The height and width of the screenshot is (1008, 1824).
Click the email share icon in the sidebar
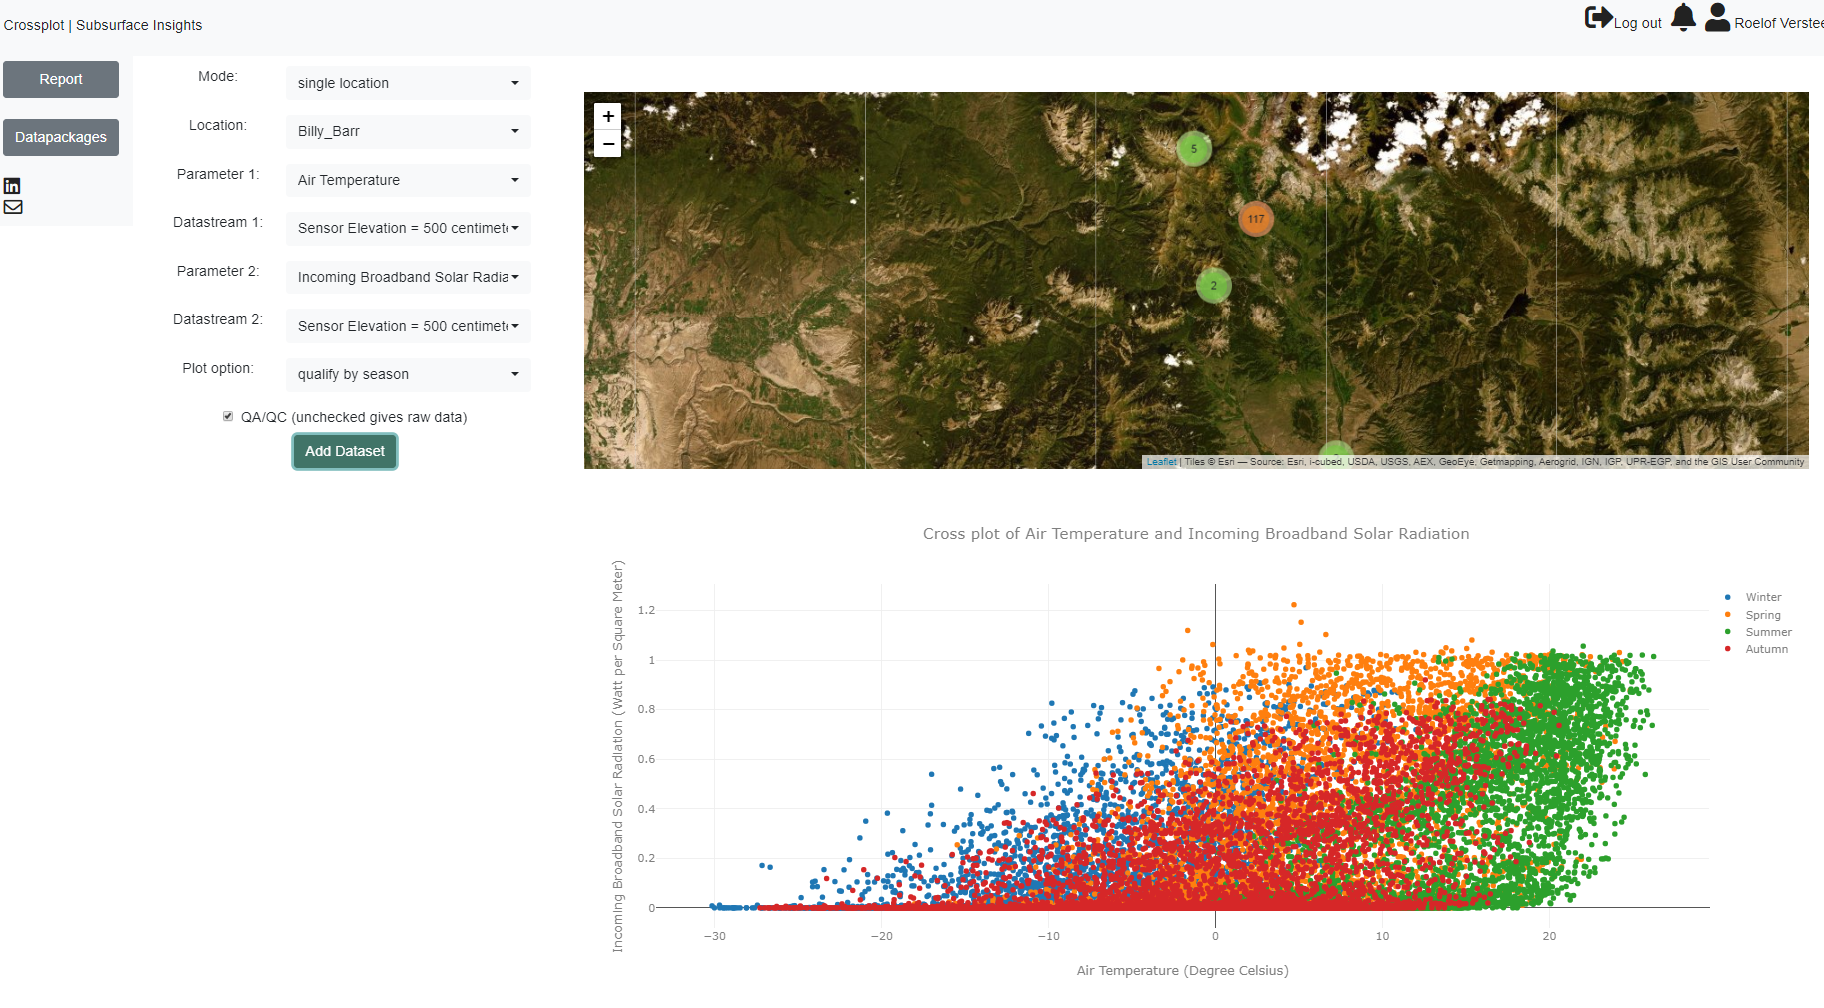click(x=13, y=207)
